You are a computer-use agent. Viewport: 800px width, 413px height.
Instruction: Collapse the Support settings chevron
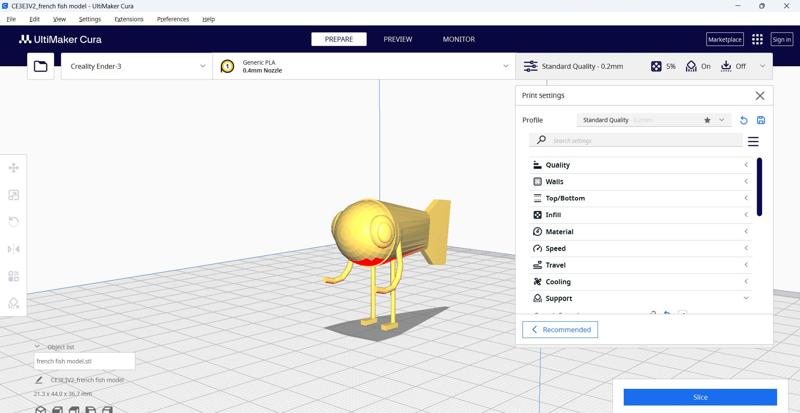click(x=746, y=298)
